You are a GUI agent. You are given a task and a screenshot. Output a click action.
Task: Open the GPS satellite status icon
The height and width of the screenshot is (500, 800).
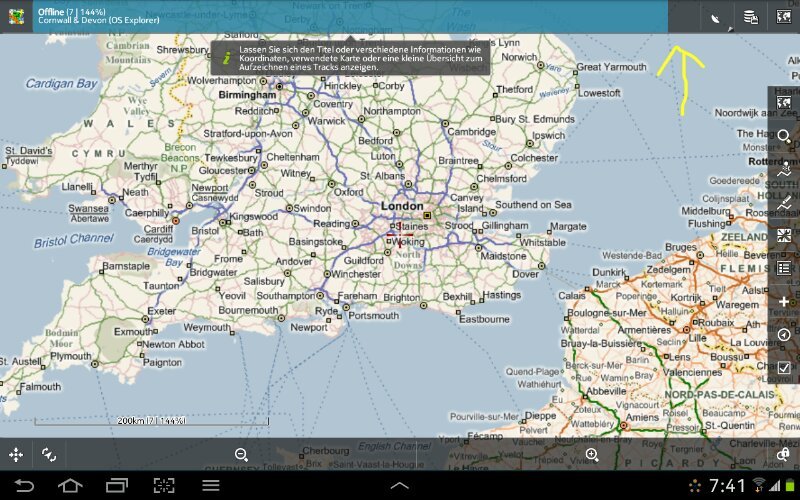pyautogui.click(x=717, y=19)
